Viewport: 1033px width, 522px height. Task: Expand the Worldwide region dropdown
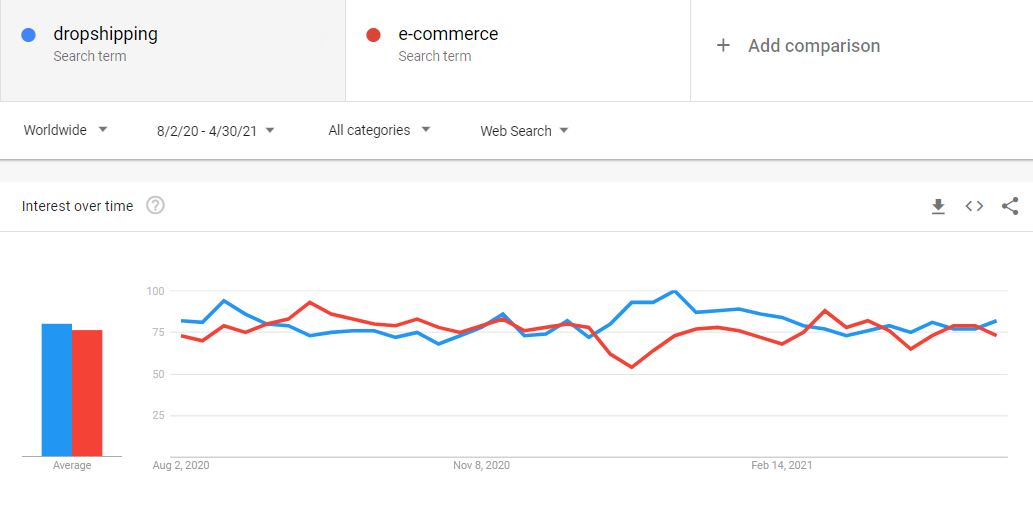coord(65,130)
